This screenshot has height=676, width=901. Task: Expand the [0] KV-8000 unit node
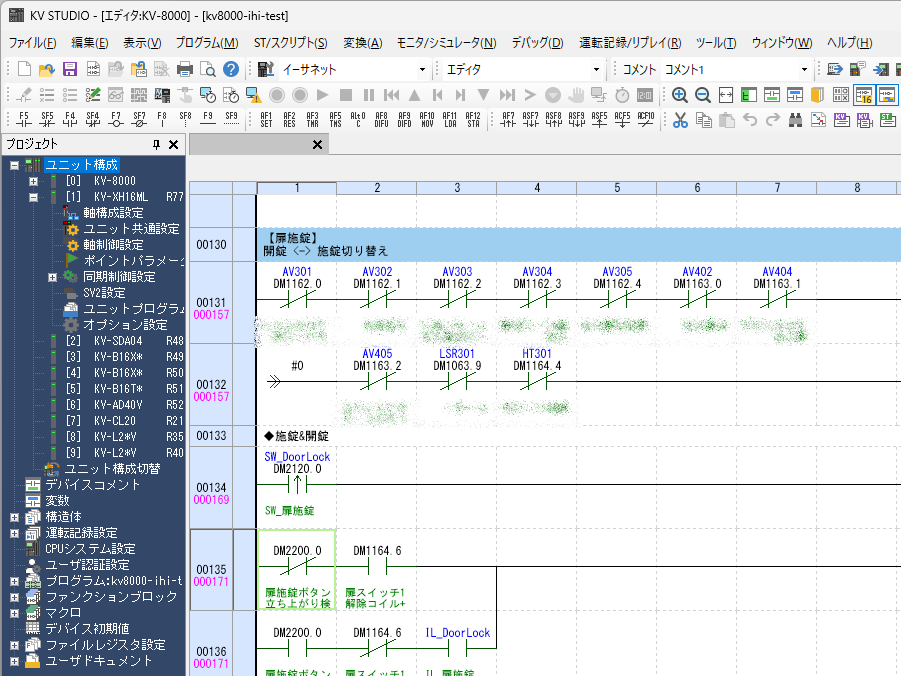point(33,182)
